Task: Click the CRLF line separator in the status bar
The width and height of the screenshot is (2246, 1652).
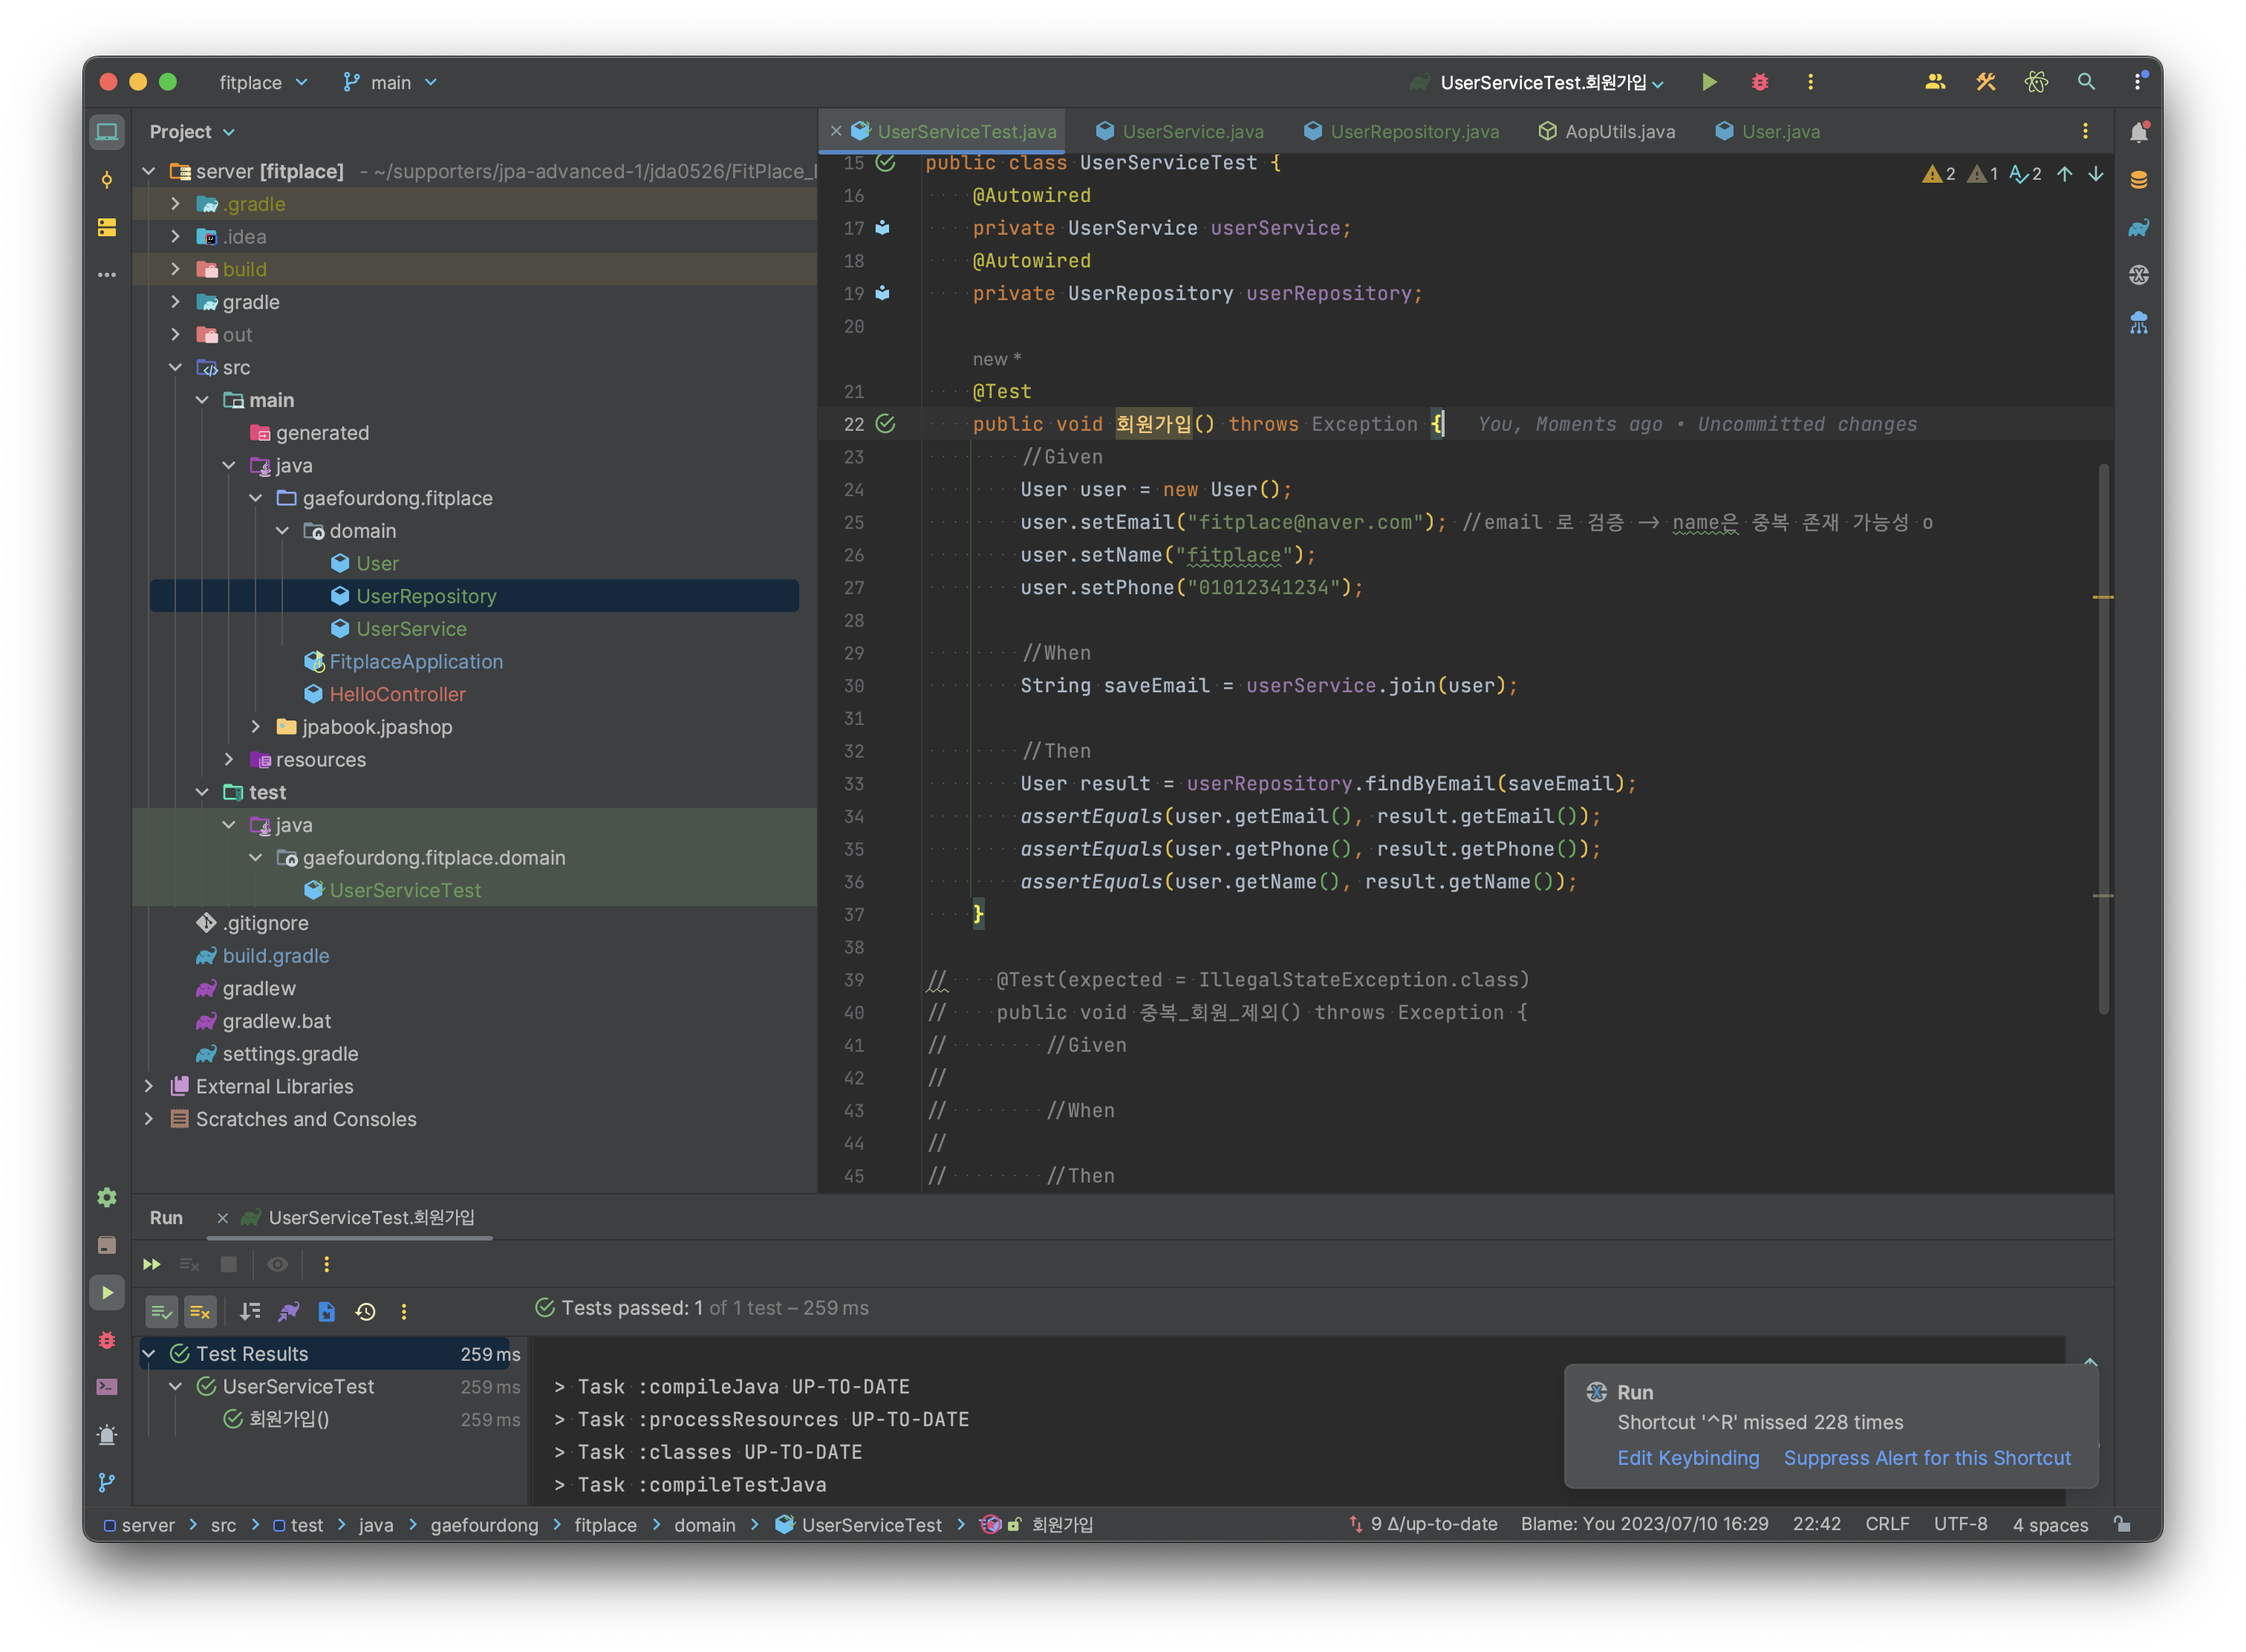Action: [1887, 1524]
